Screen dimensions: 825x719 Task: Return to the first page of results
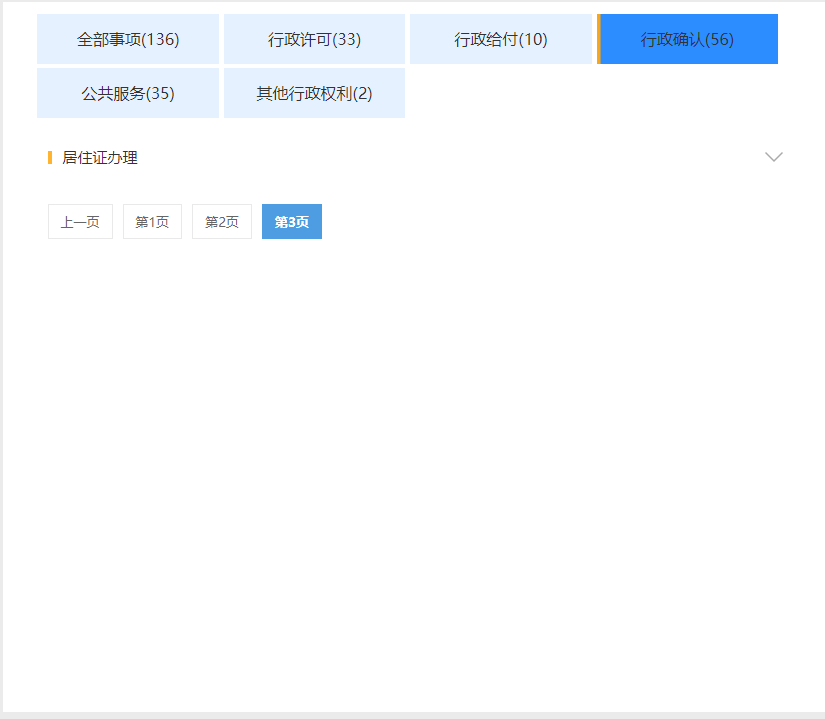152,222
